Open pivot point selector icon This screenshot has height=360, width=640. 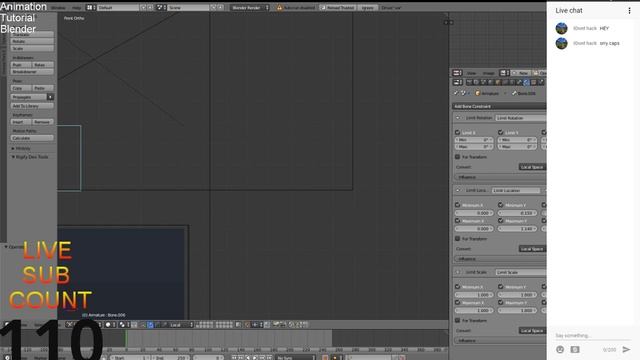pyautogui.click(x=124, y=325)
